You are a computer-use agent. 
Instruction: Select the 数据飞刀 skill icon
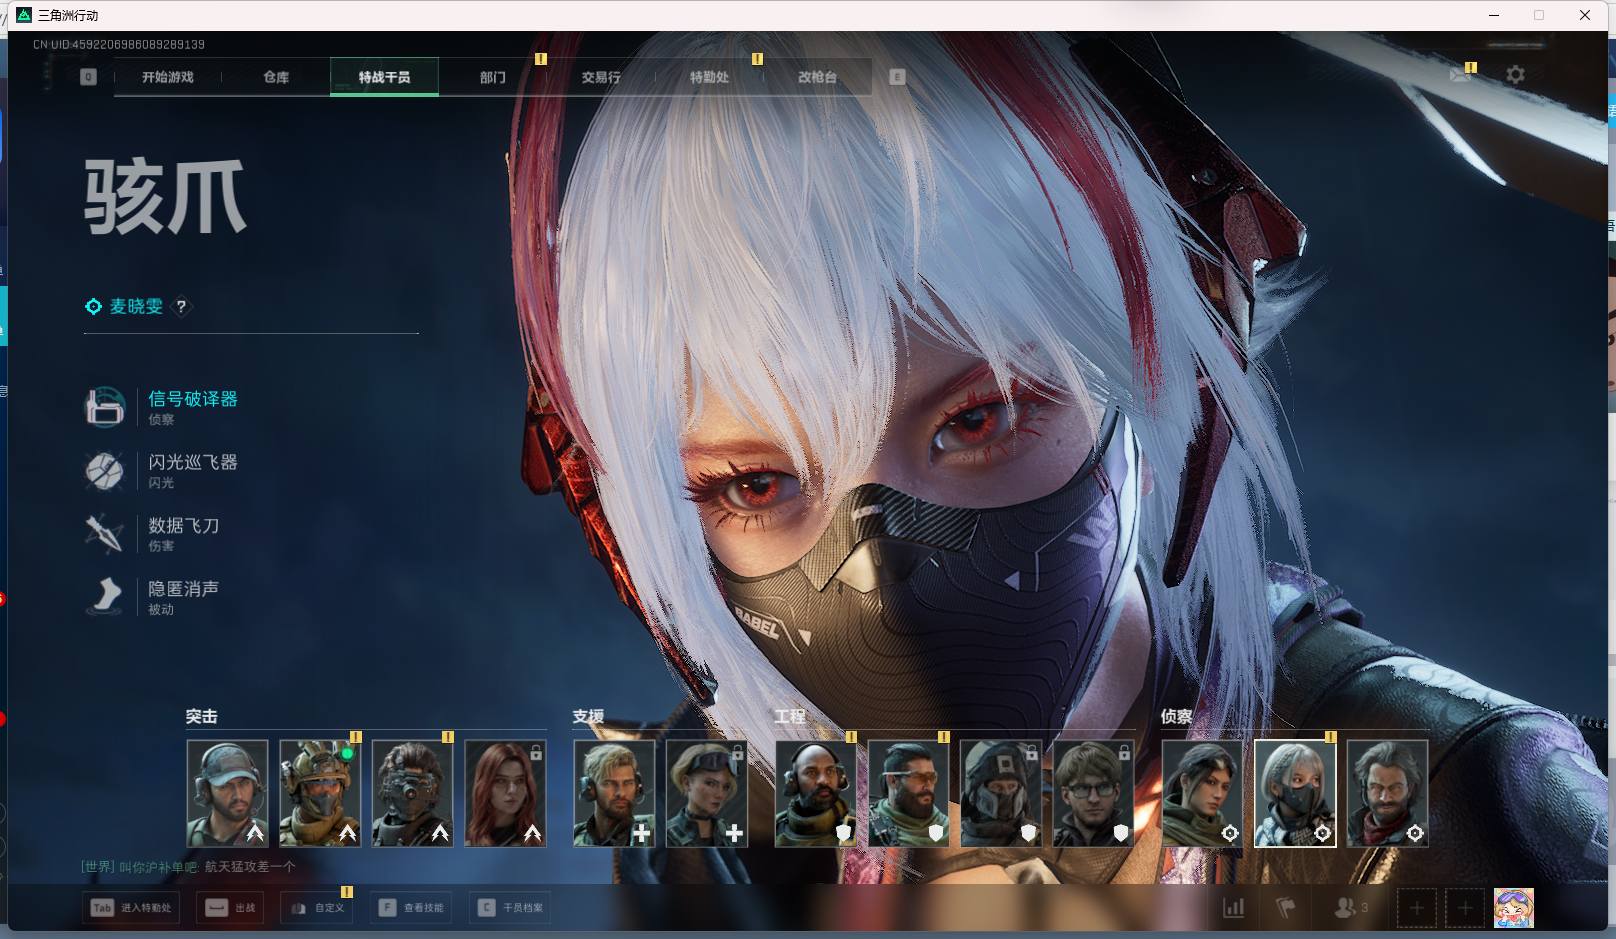click(105, 533)
